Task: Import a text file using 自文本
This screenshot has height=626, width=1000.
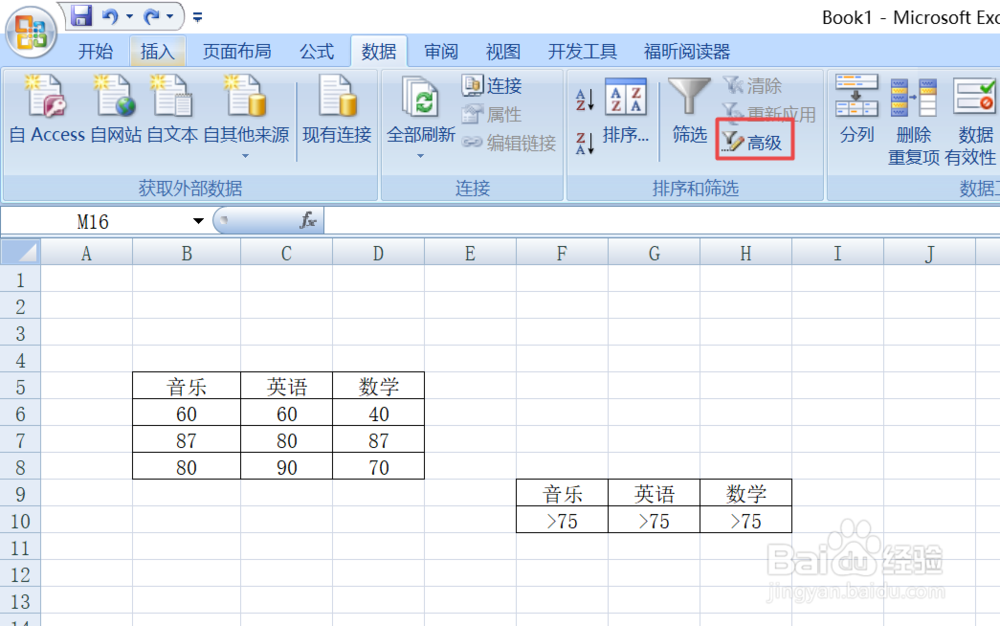Action: [x=171, y=112]
